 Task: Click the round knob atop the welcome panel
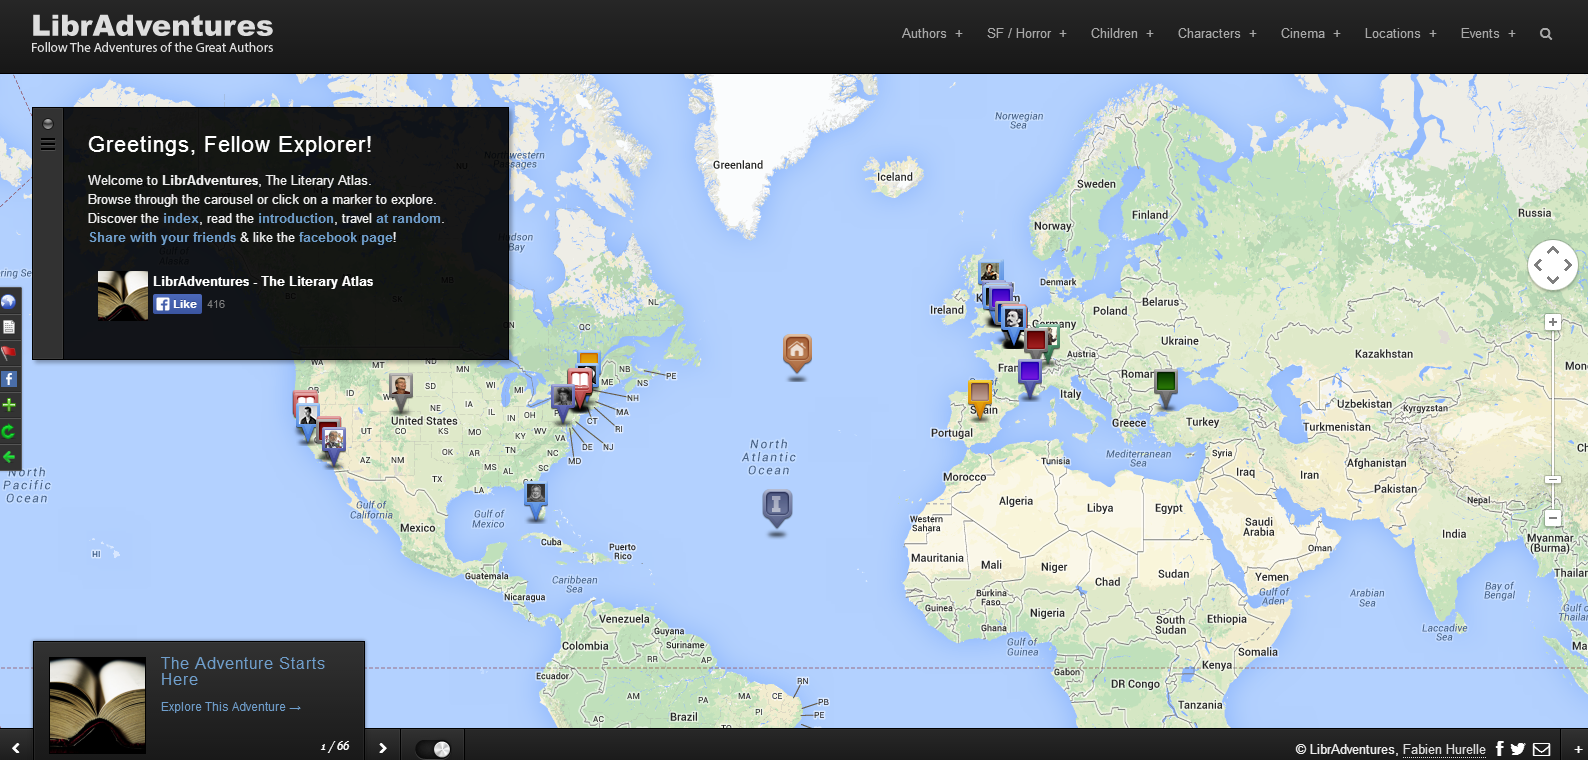point(47,124)
